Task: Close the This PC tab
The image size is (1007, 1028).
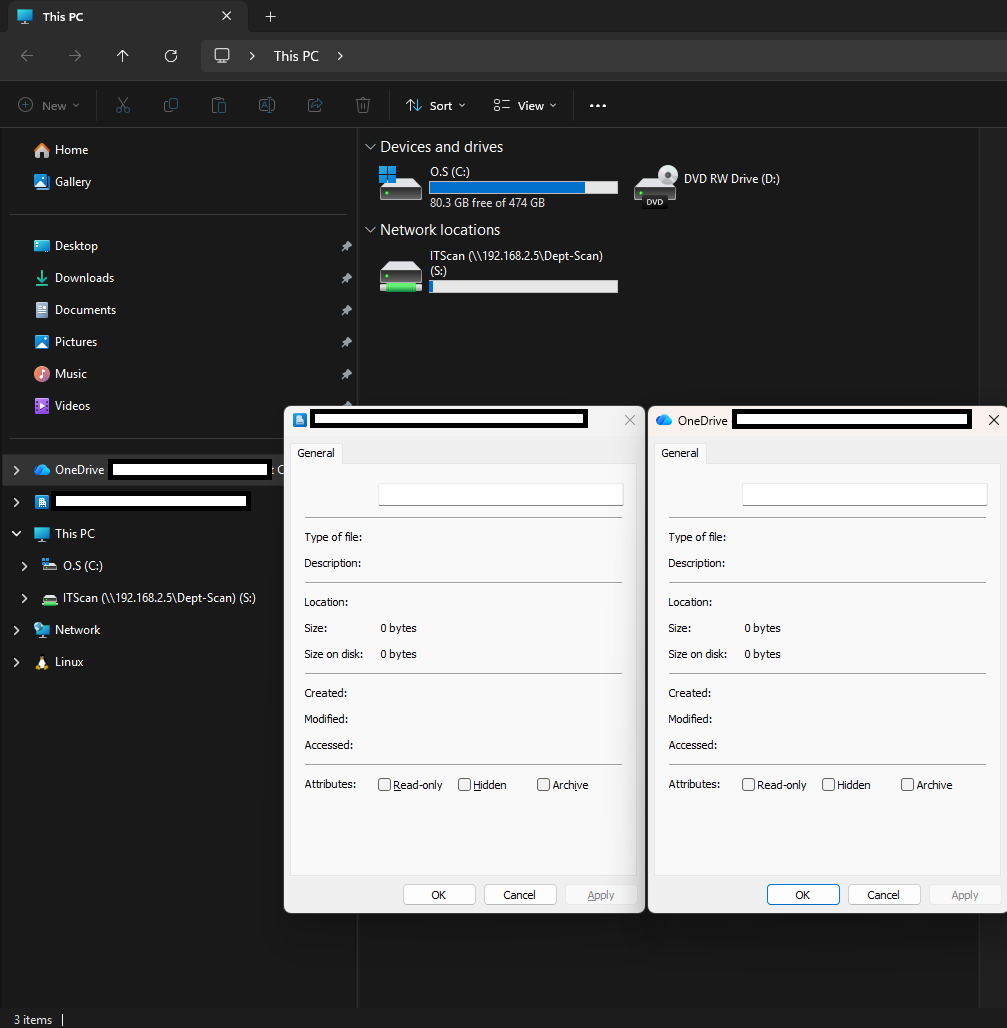Action: pos(226,16)
